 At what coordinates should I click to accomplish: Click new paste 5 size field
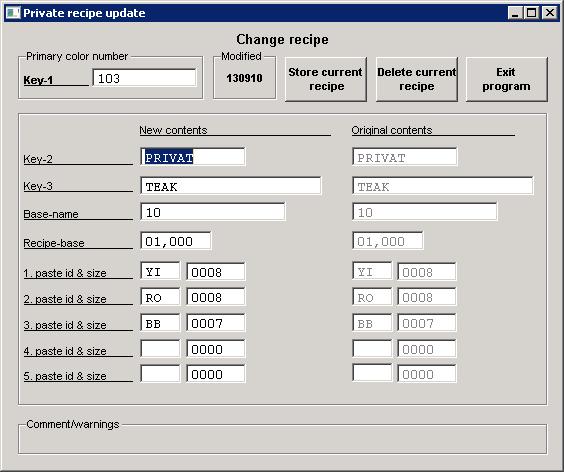pos(216,374)
